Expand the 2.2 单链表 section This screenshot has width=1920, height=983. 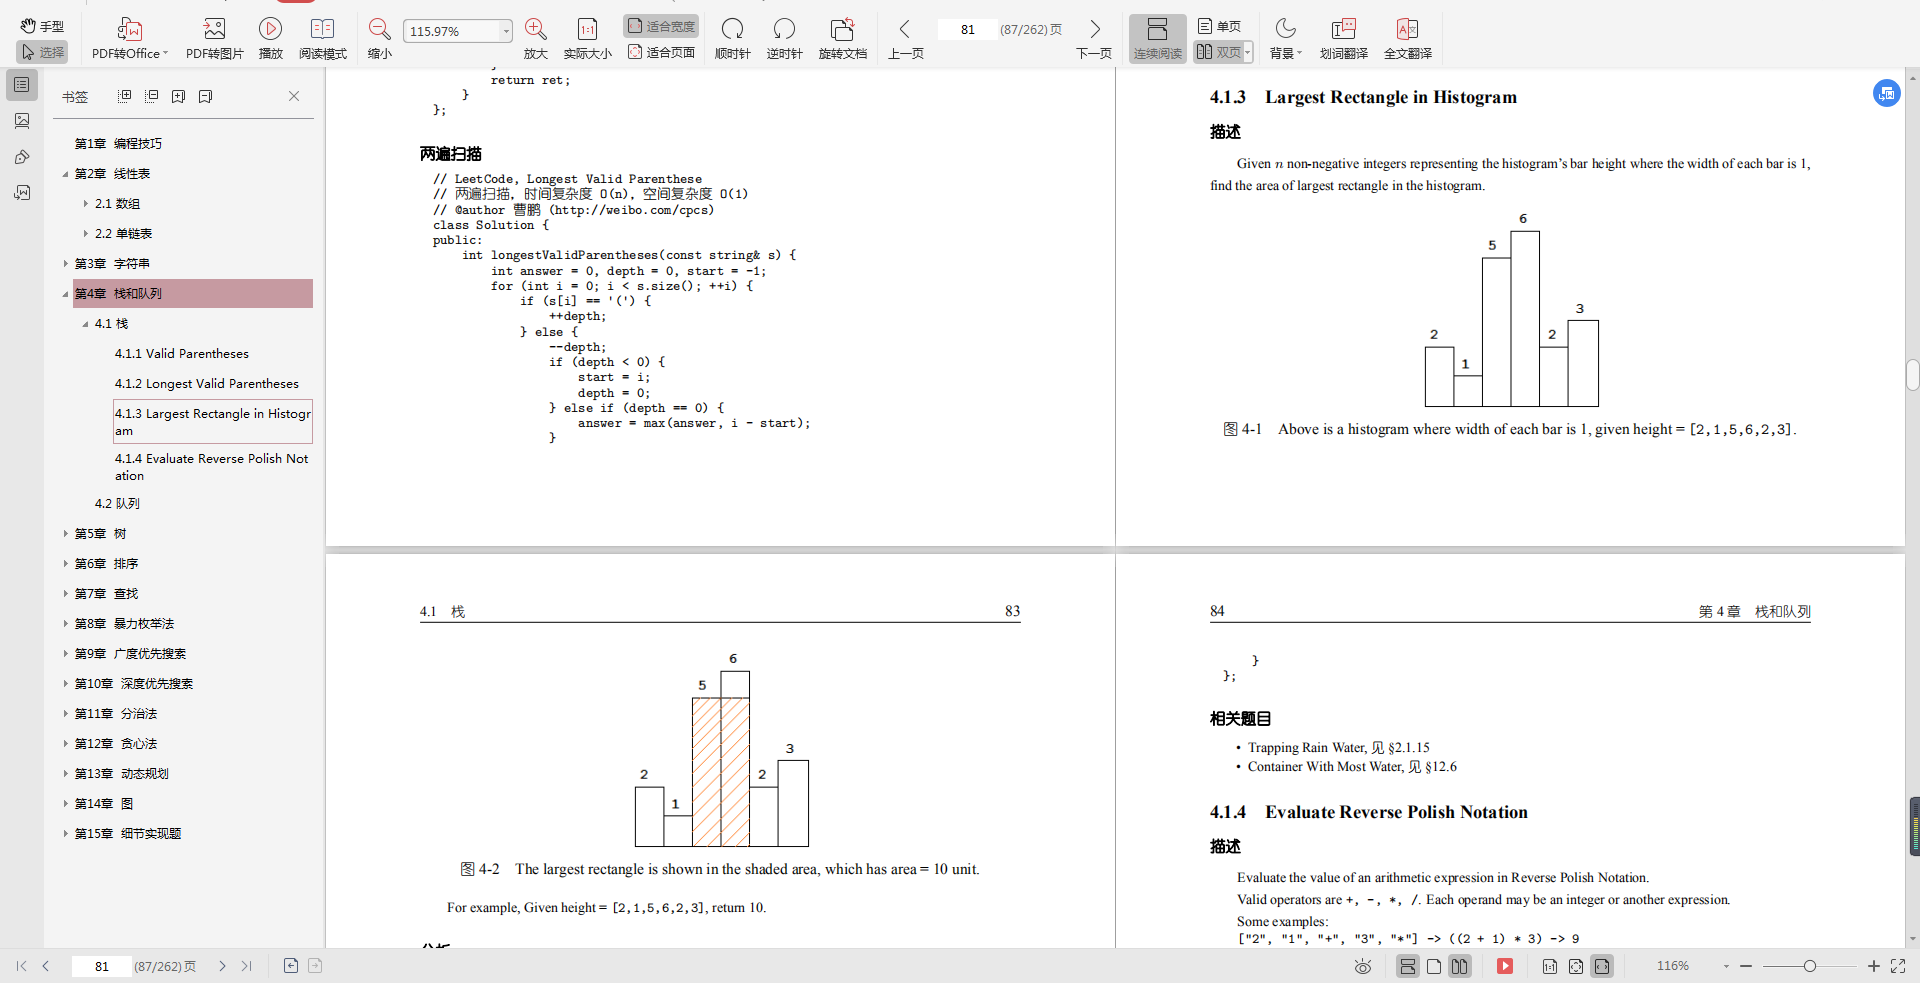coord(86,234)
